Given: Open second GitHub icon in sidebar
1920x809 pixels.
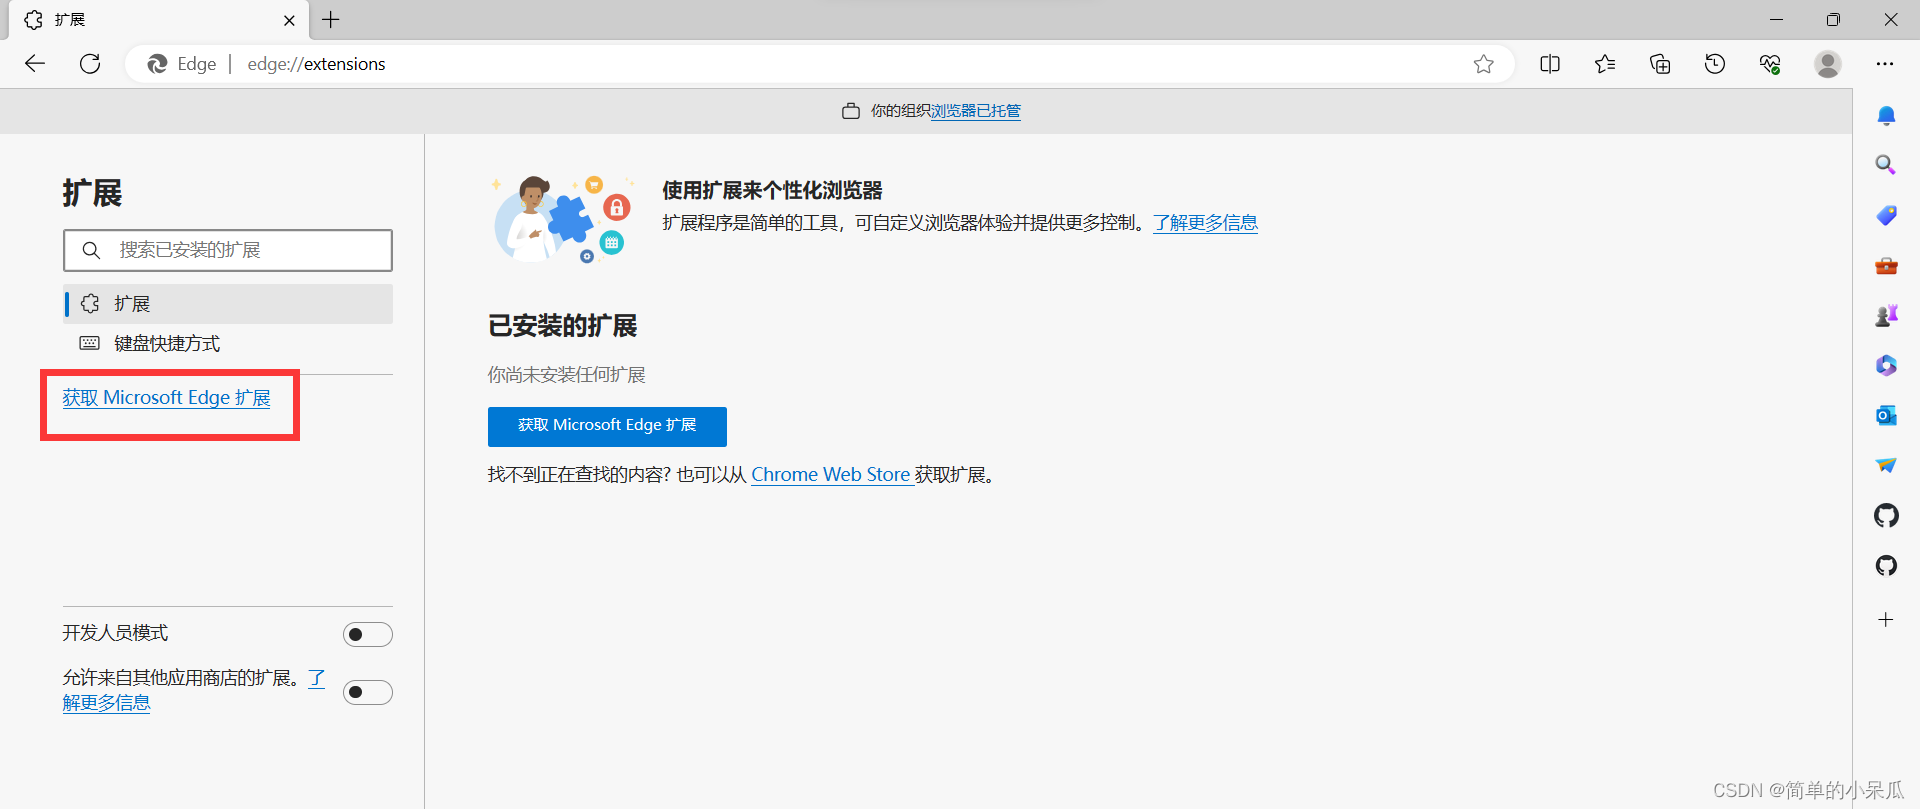Looking at the screenshot, I should point(1886,566).
